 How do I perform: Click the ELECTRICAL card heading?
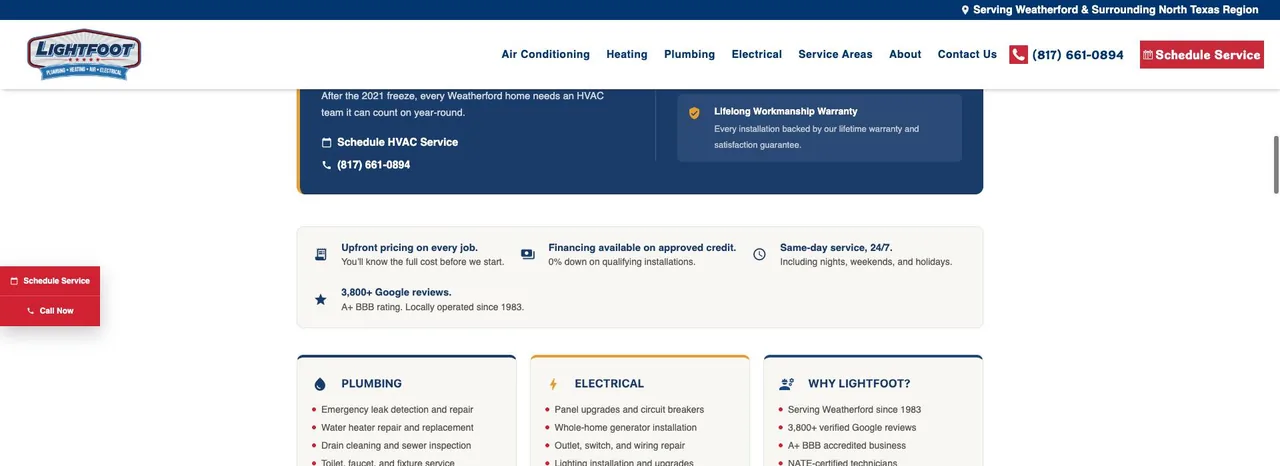click(609, 384)
